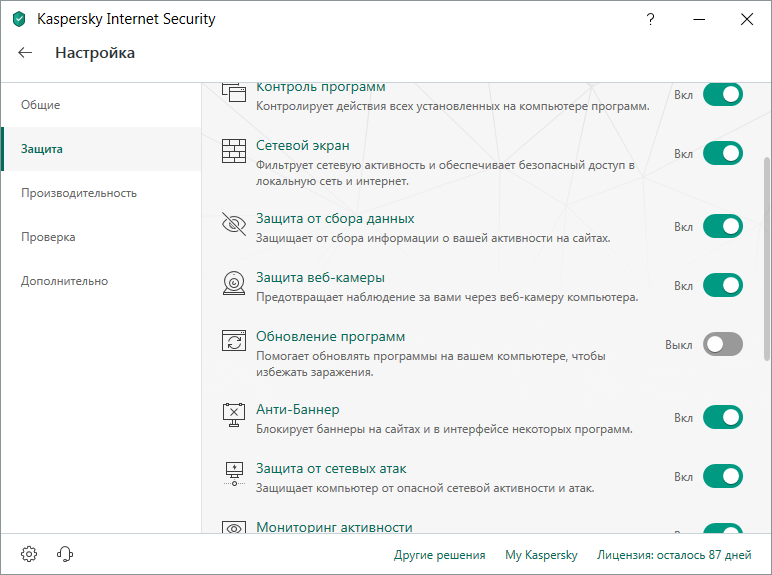Turn off the Сетевой экран switch

(723, 153)
